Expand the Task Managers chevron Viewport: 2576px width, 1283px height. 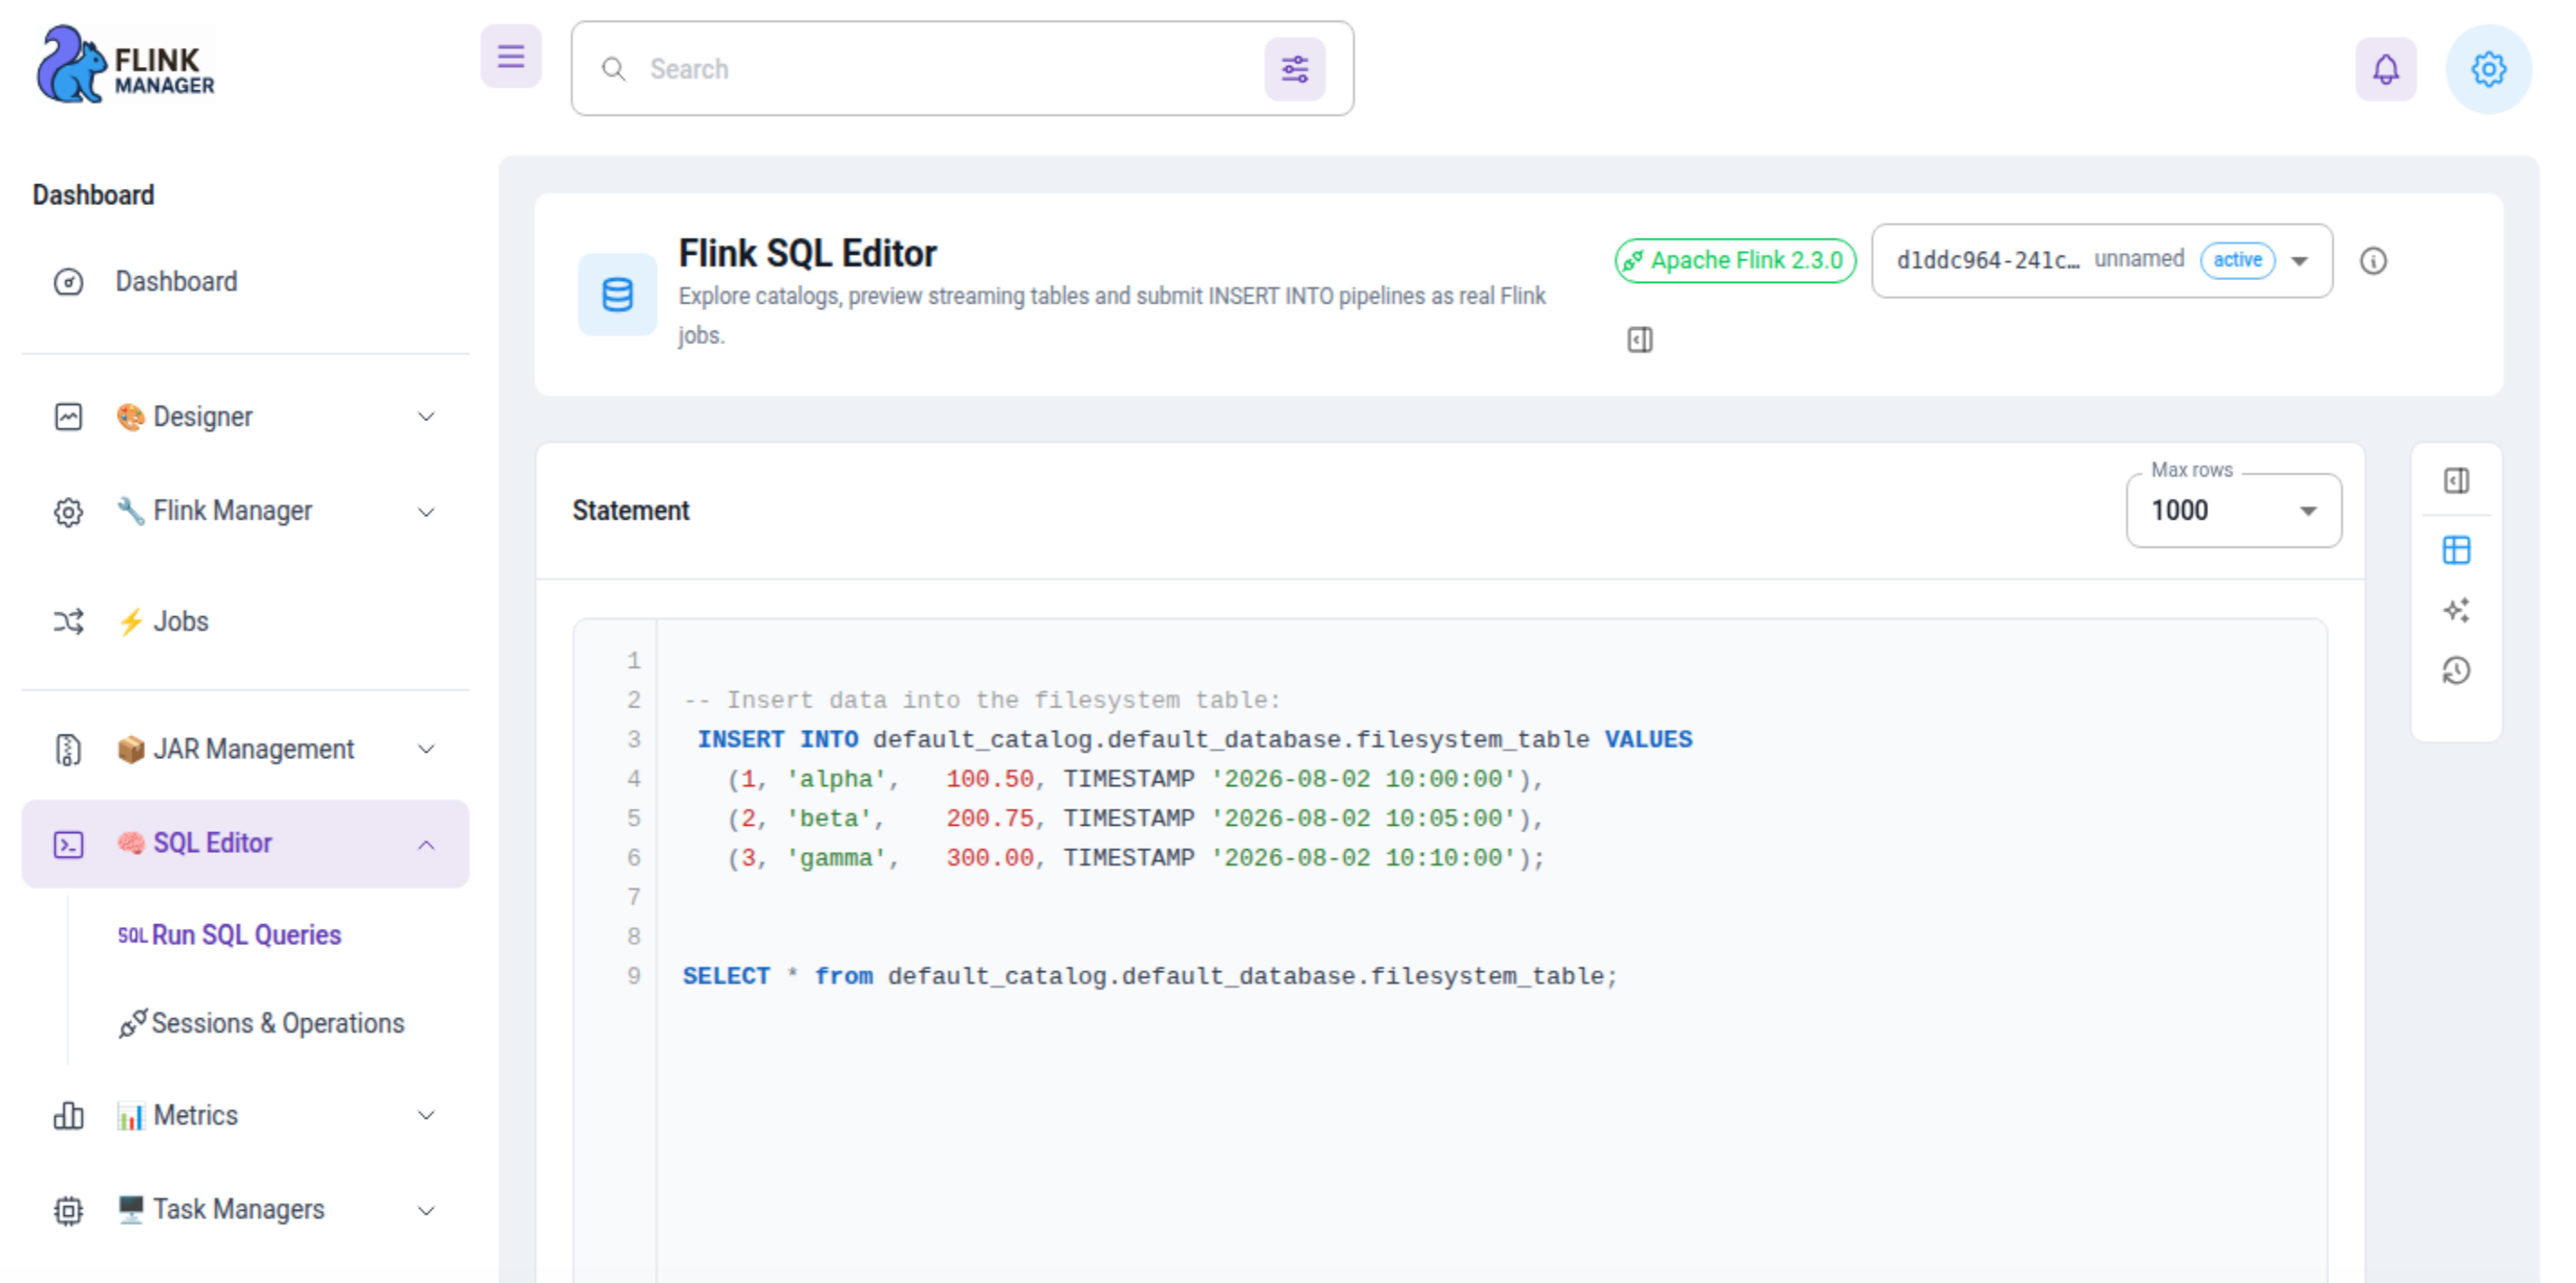(x=426, y=1210)
